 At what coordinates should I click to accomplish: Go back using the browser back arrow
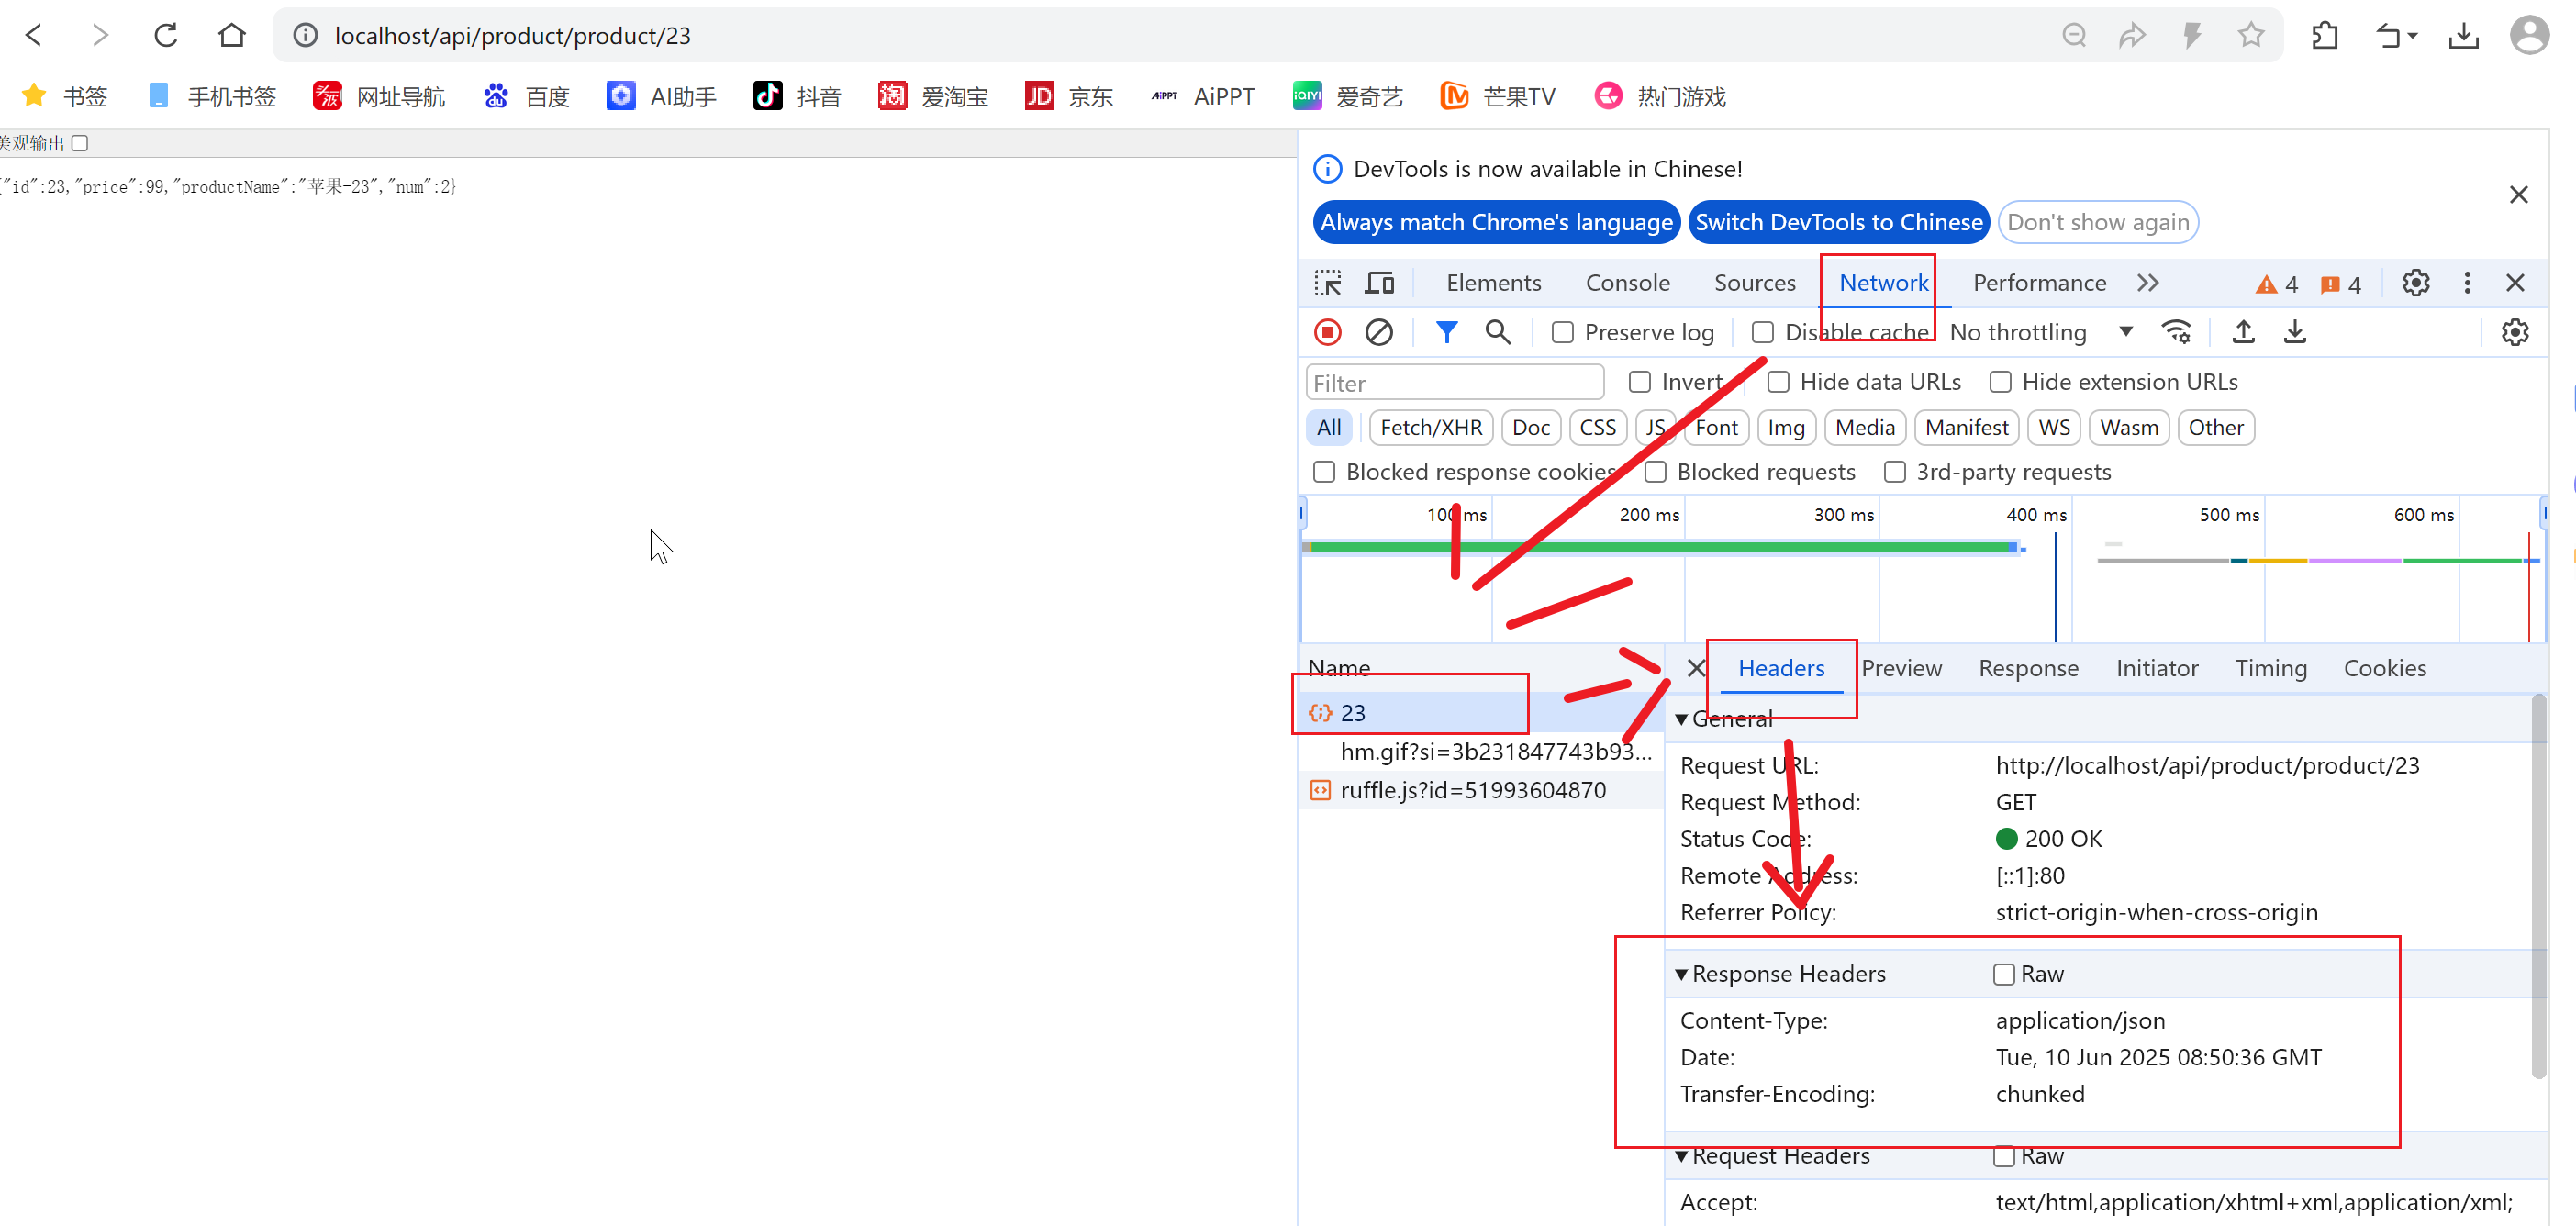tap(34, 35)
